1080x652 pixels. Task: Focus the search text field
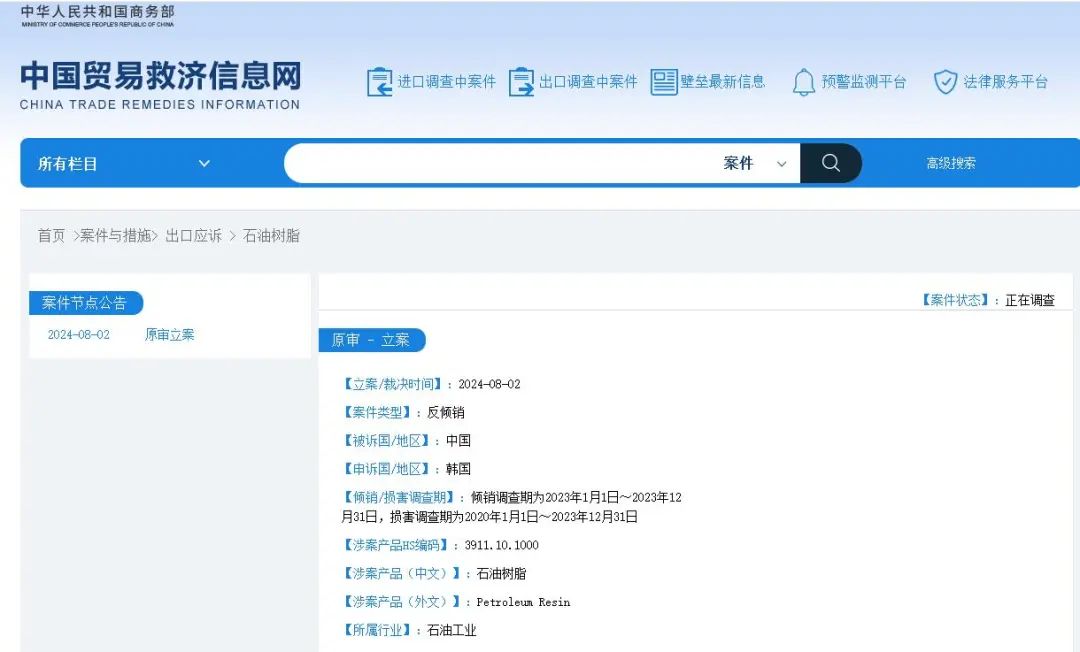click(499, 163)
